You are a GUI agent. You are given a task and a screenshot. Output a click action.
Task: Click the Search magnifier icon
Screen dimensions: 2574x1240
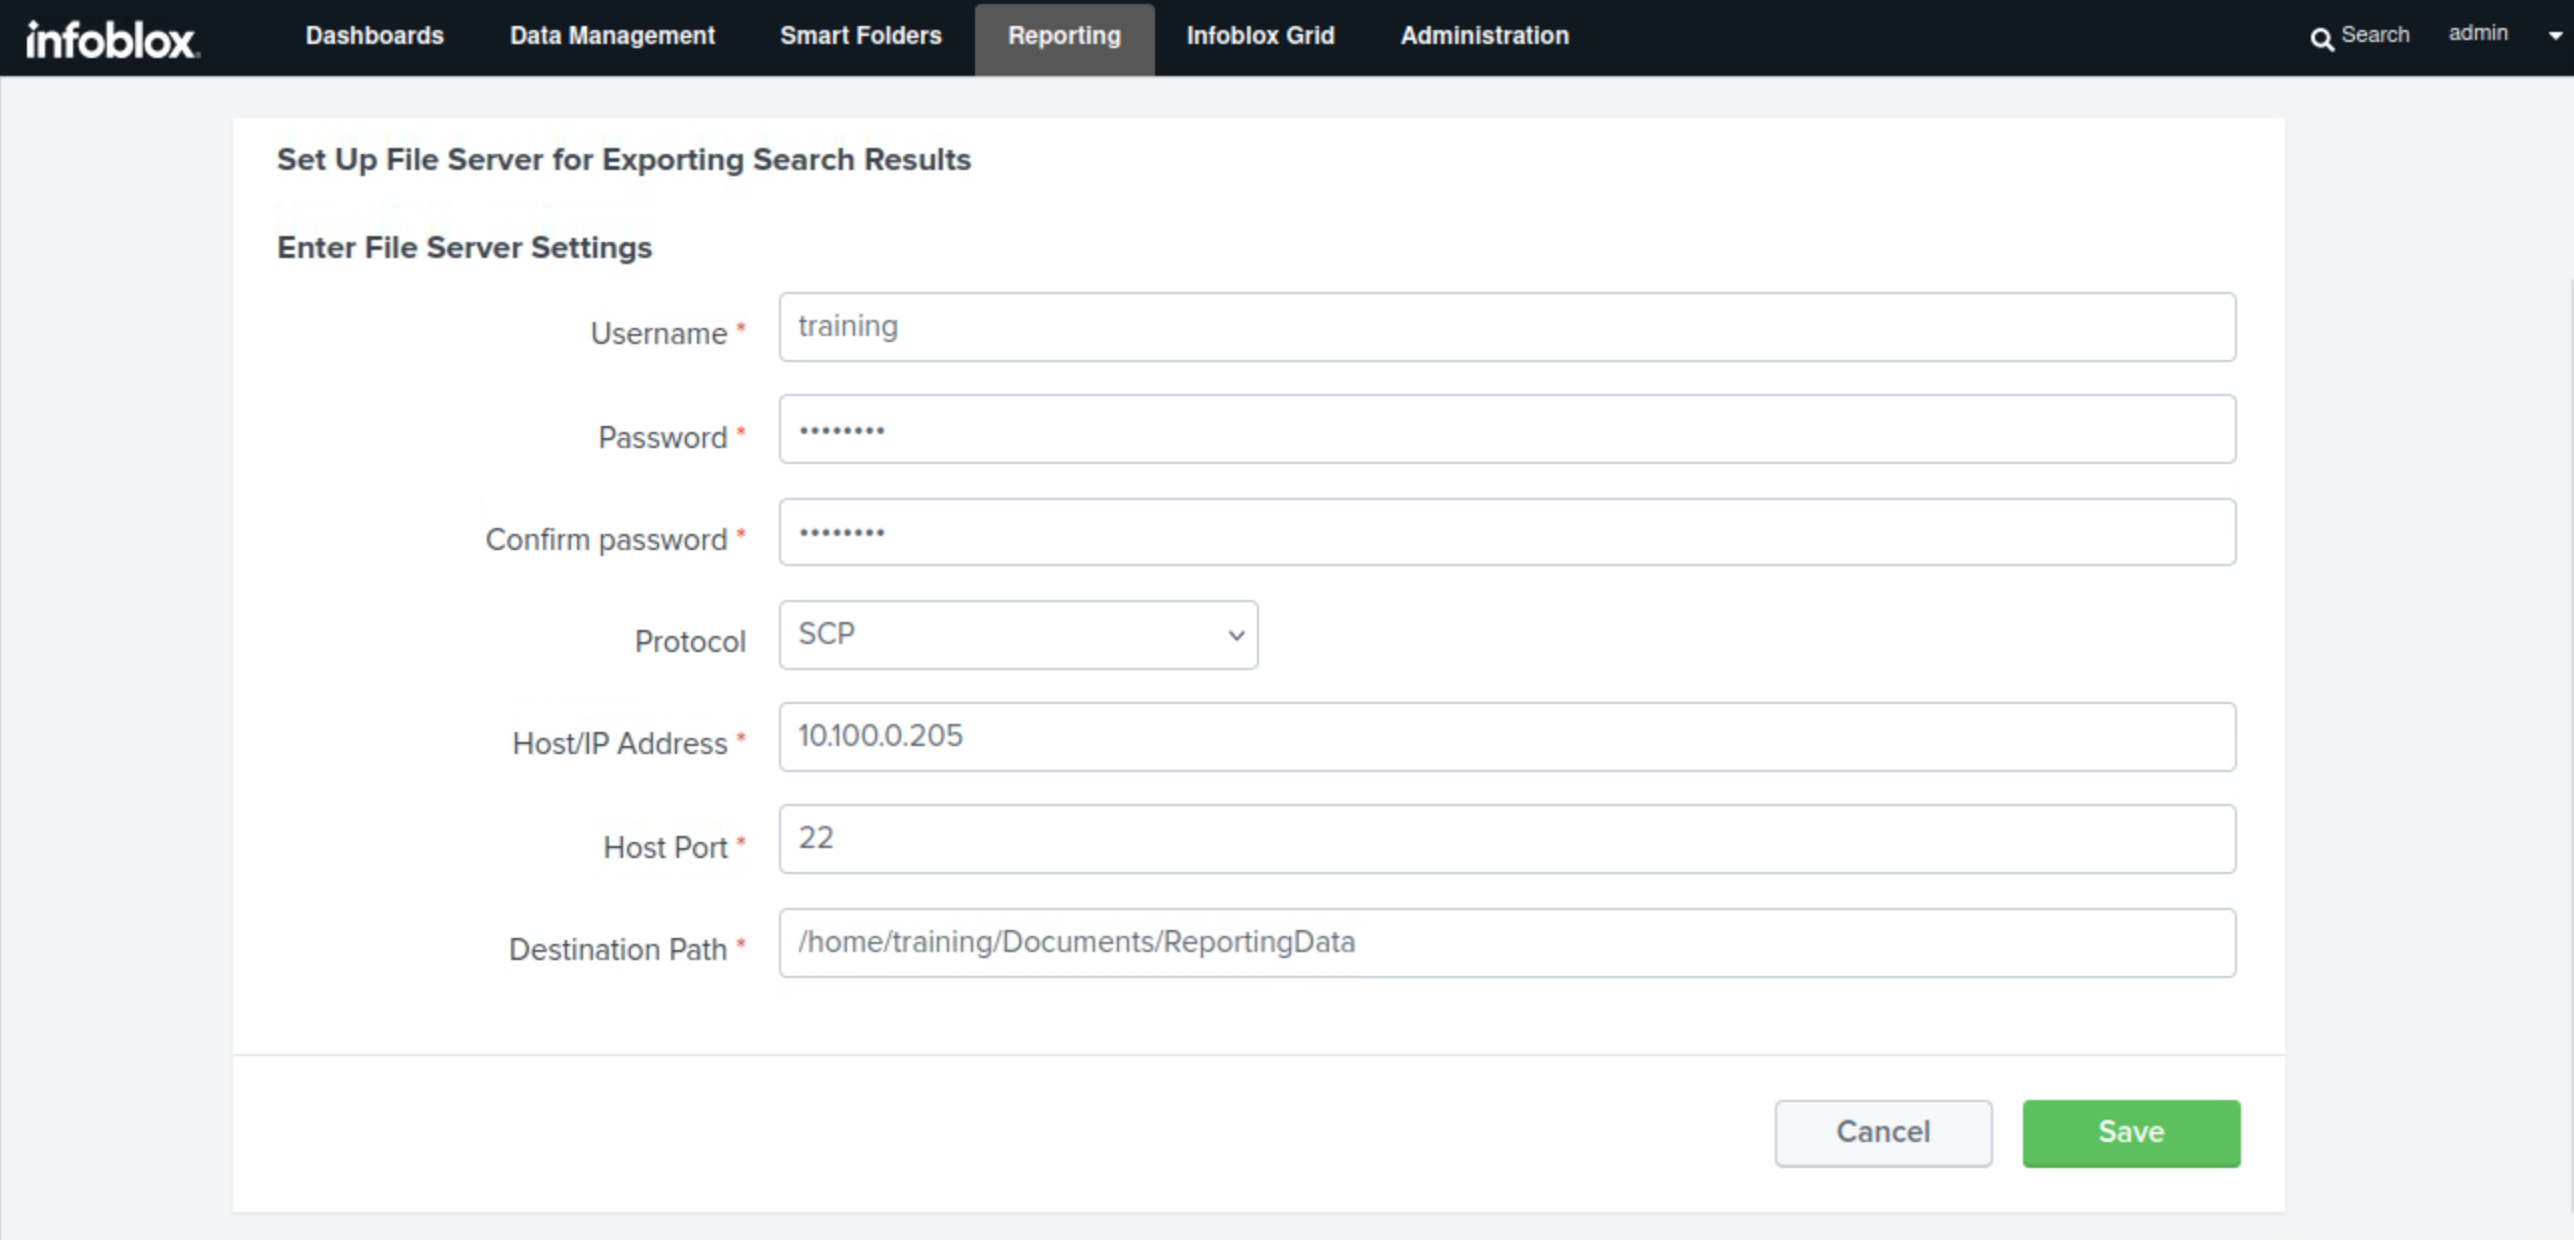(x=2321, y=38)
